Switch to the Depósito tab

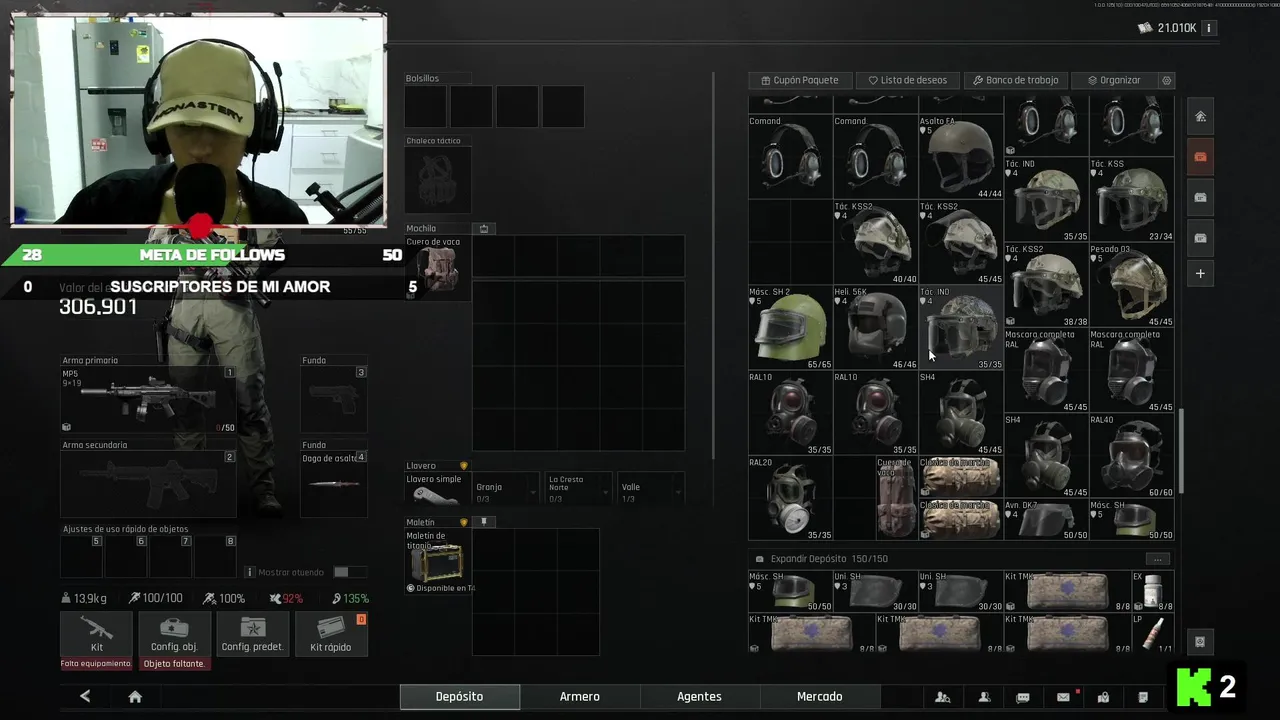click(x=459, y=697)
